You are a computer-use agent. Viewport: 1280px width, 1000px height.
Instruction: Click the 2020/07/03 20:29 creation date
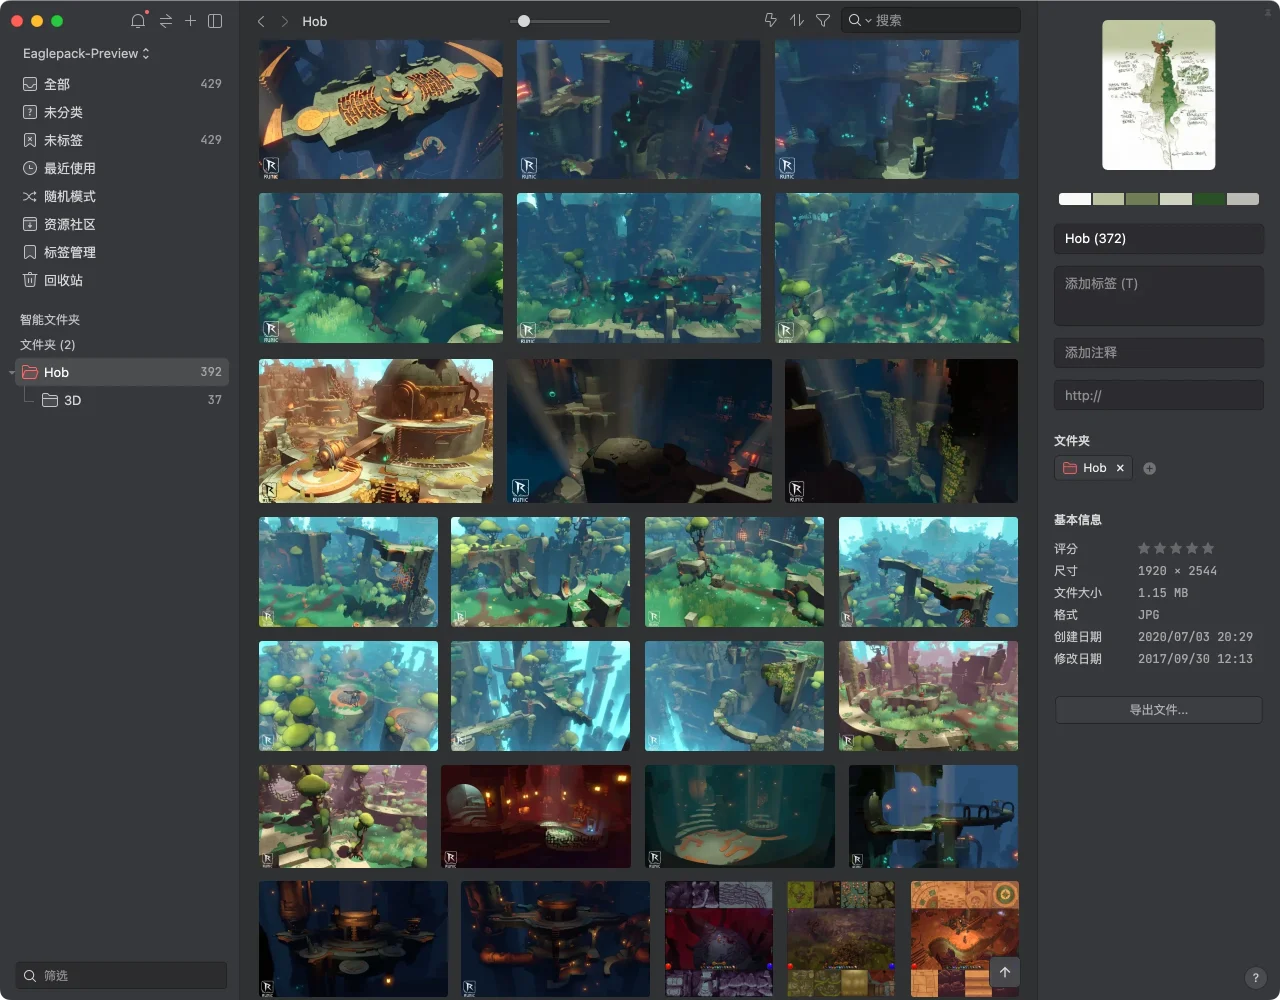pos(1195,637)
